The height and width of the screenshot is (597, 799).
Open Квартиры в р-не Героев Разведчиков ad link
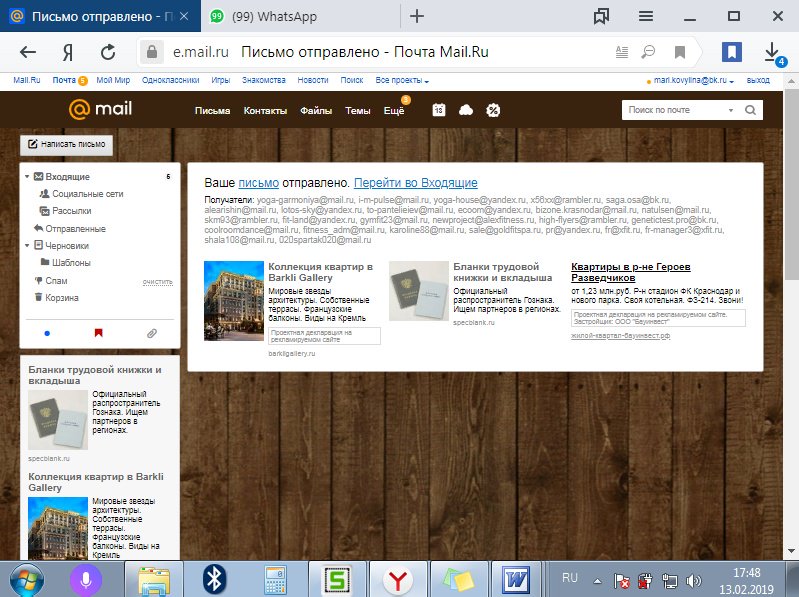[x=631, y=272]
